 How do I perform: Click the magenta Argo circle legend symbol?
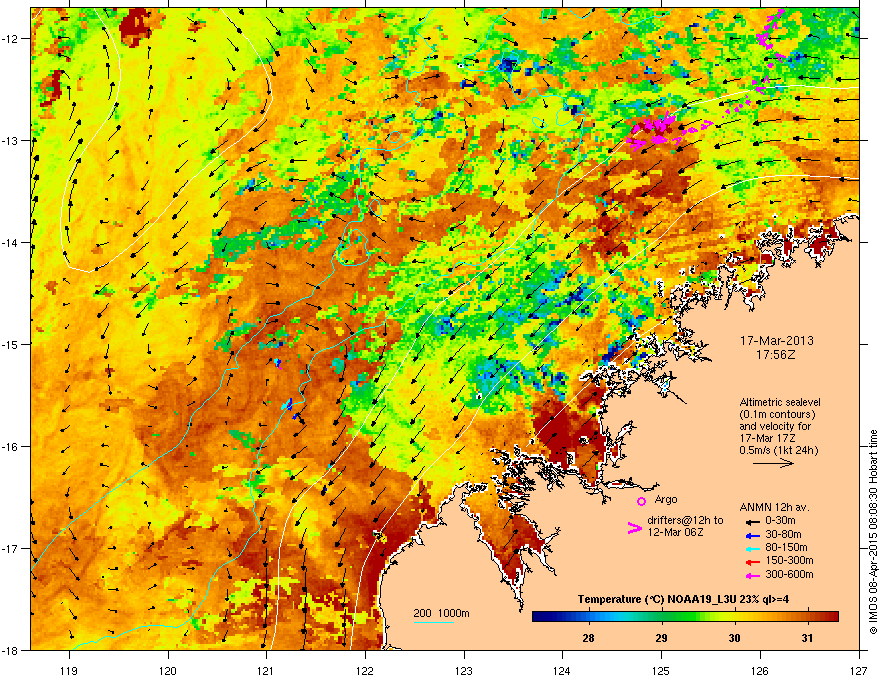click(641, 501)
